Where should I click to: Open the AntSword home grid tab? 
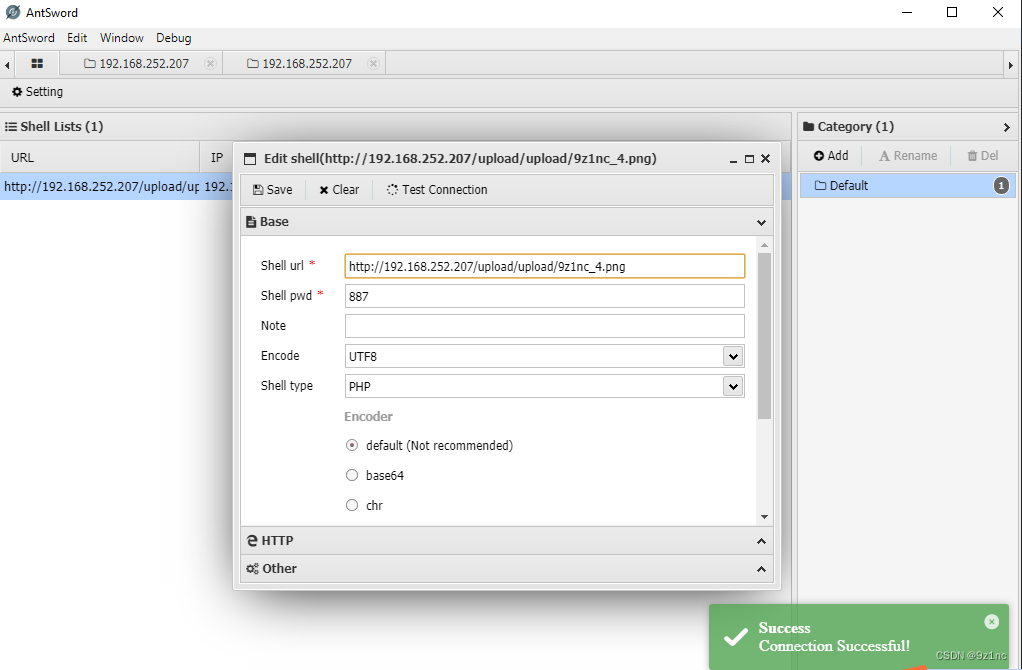(x=37, y=63)
